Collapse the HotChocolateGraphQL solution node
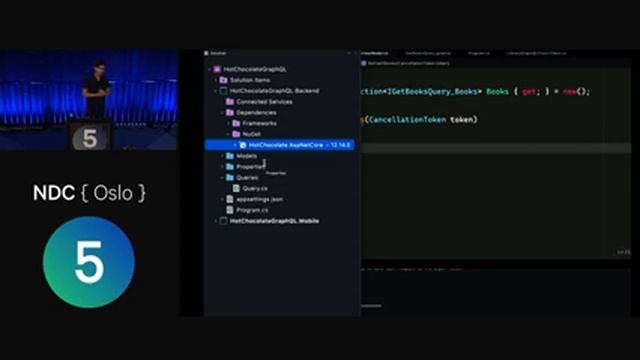640x360 pixels. click(x=210, y=69)
